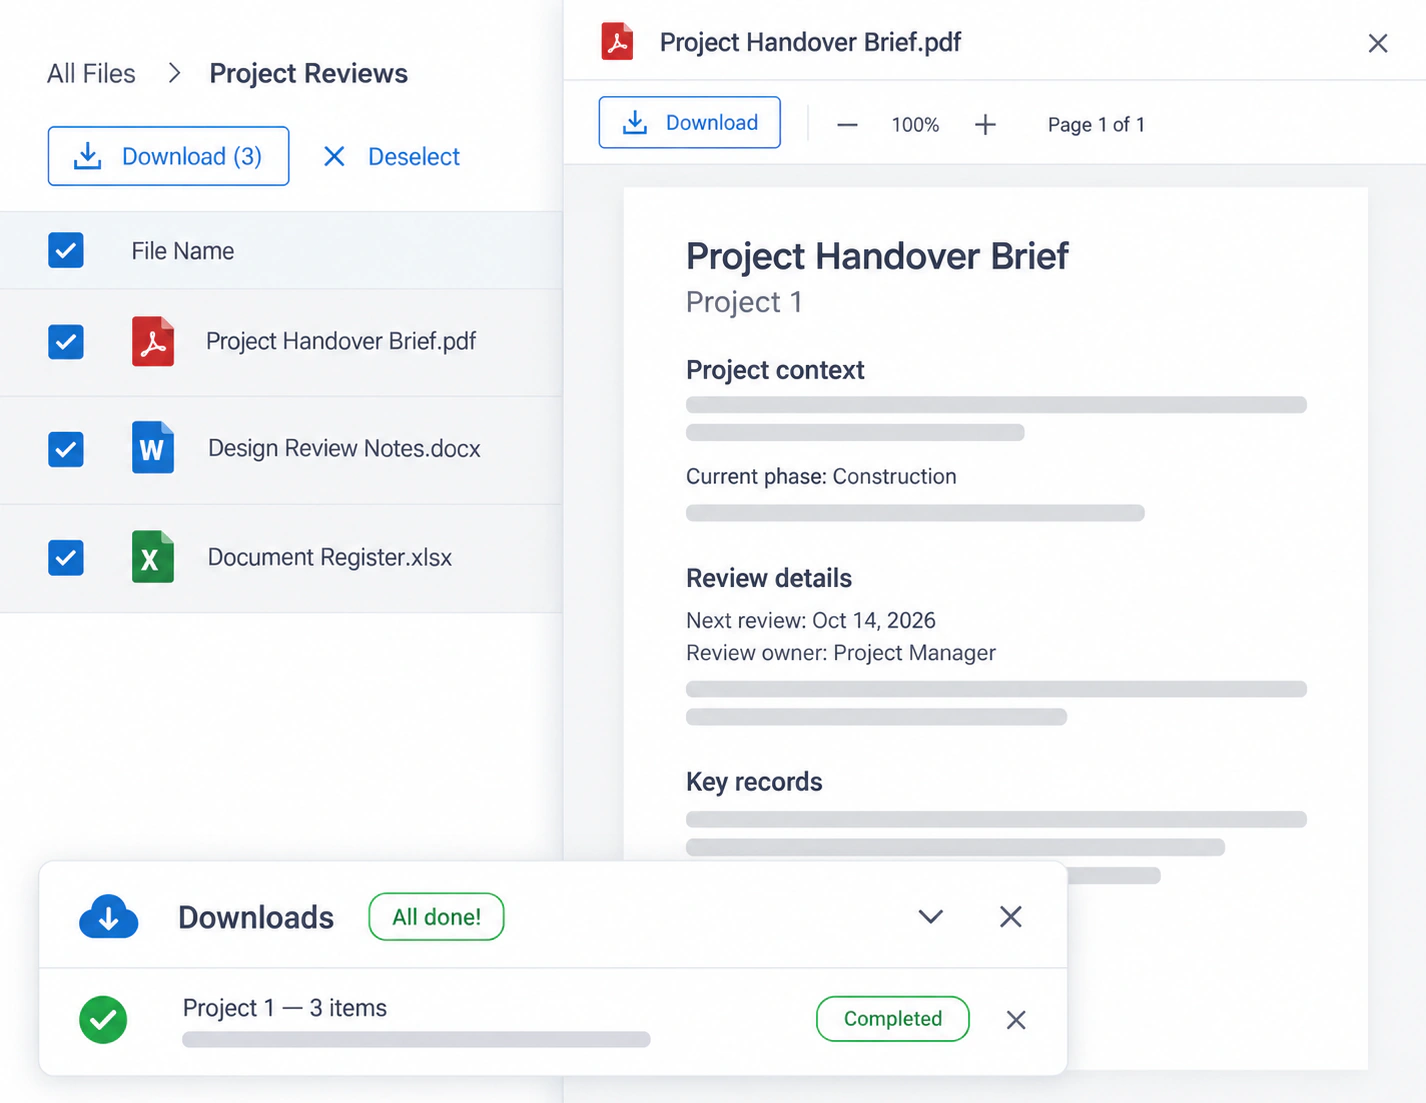Uncheck Project Handover Brief.pdf checkbox
The image size is (1426, 1103).
coord(66,342)
